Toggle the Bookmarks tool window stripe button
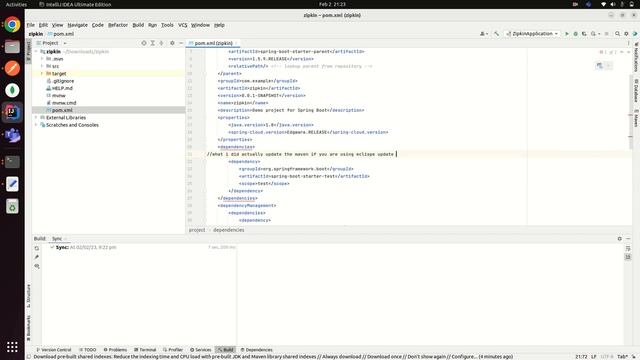 [x=29, y=328]
